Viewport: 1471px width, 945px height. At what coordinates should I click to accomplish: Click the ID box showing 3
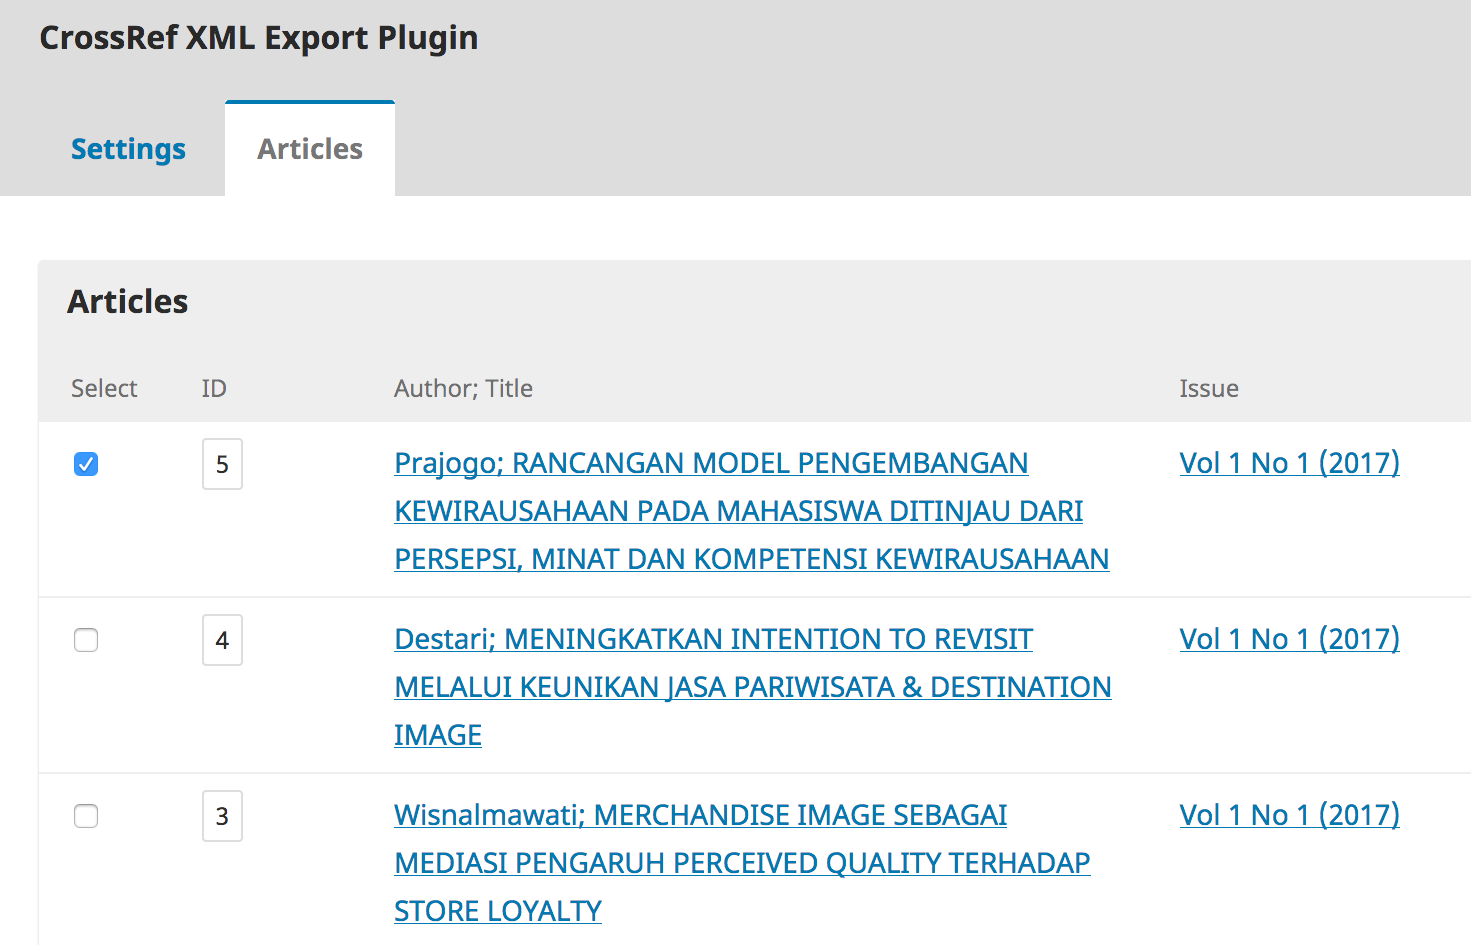222,816
